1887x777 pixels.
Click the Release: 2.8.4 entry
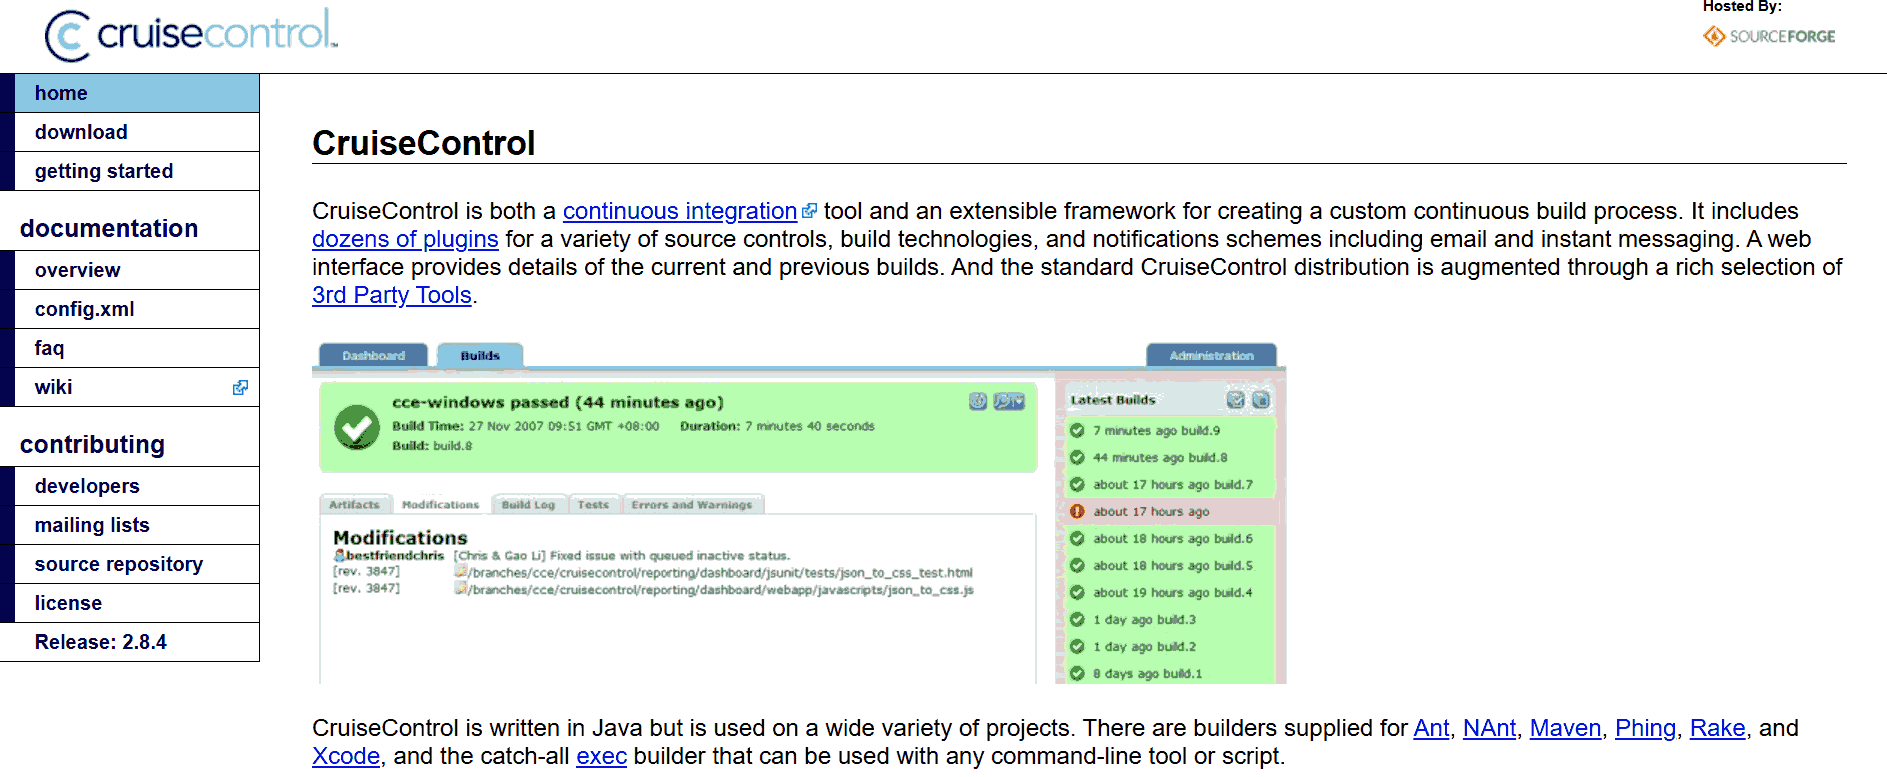[x=101, y=642]
